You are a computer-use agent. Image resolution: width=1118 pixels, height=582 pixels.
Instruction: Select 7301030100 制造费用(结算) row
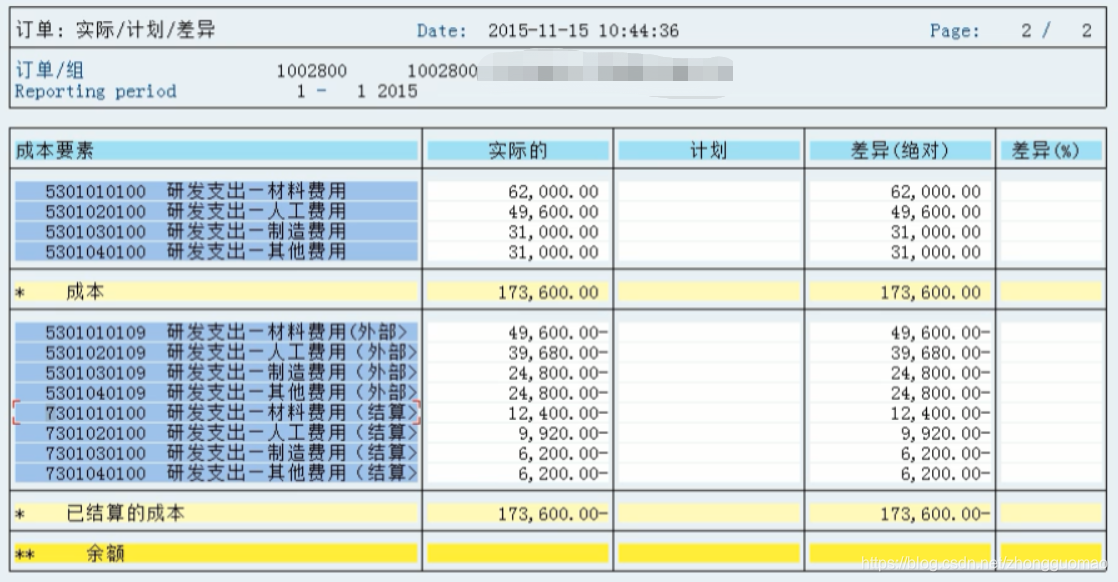point(216,453)
